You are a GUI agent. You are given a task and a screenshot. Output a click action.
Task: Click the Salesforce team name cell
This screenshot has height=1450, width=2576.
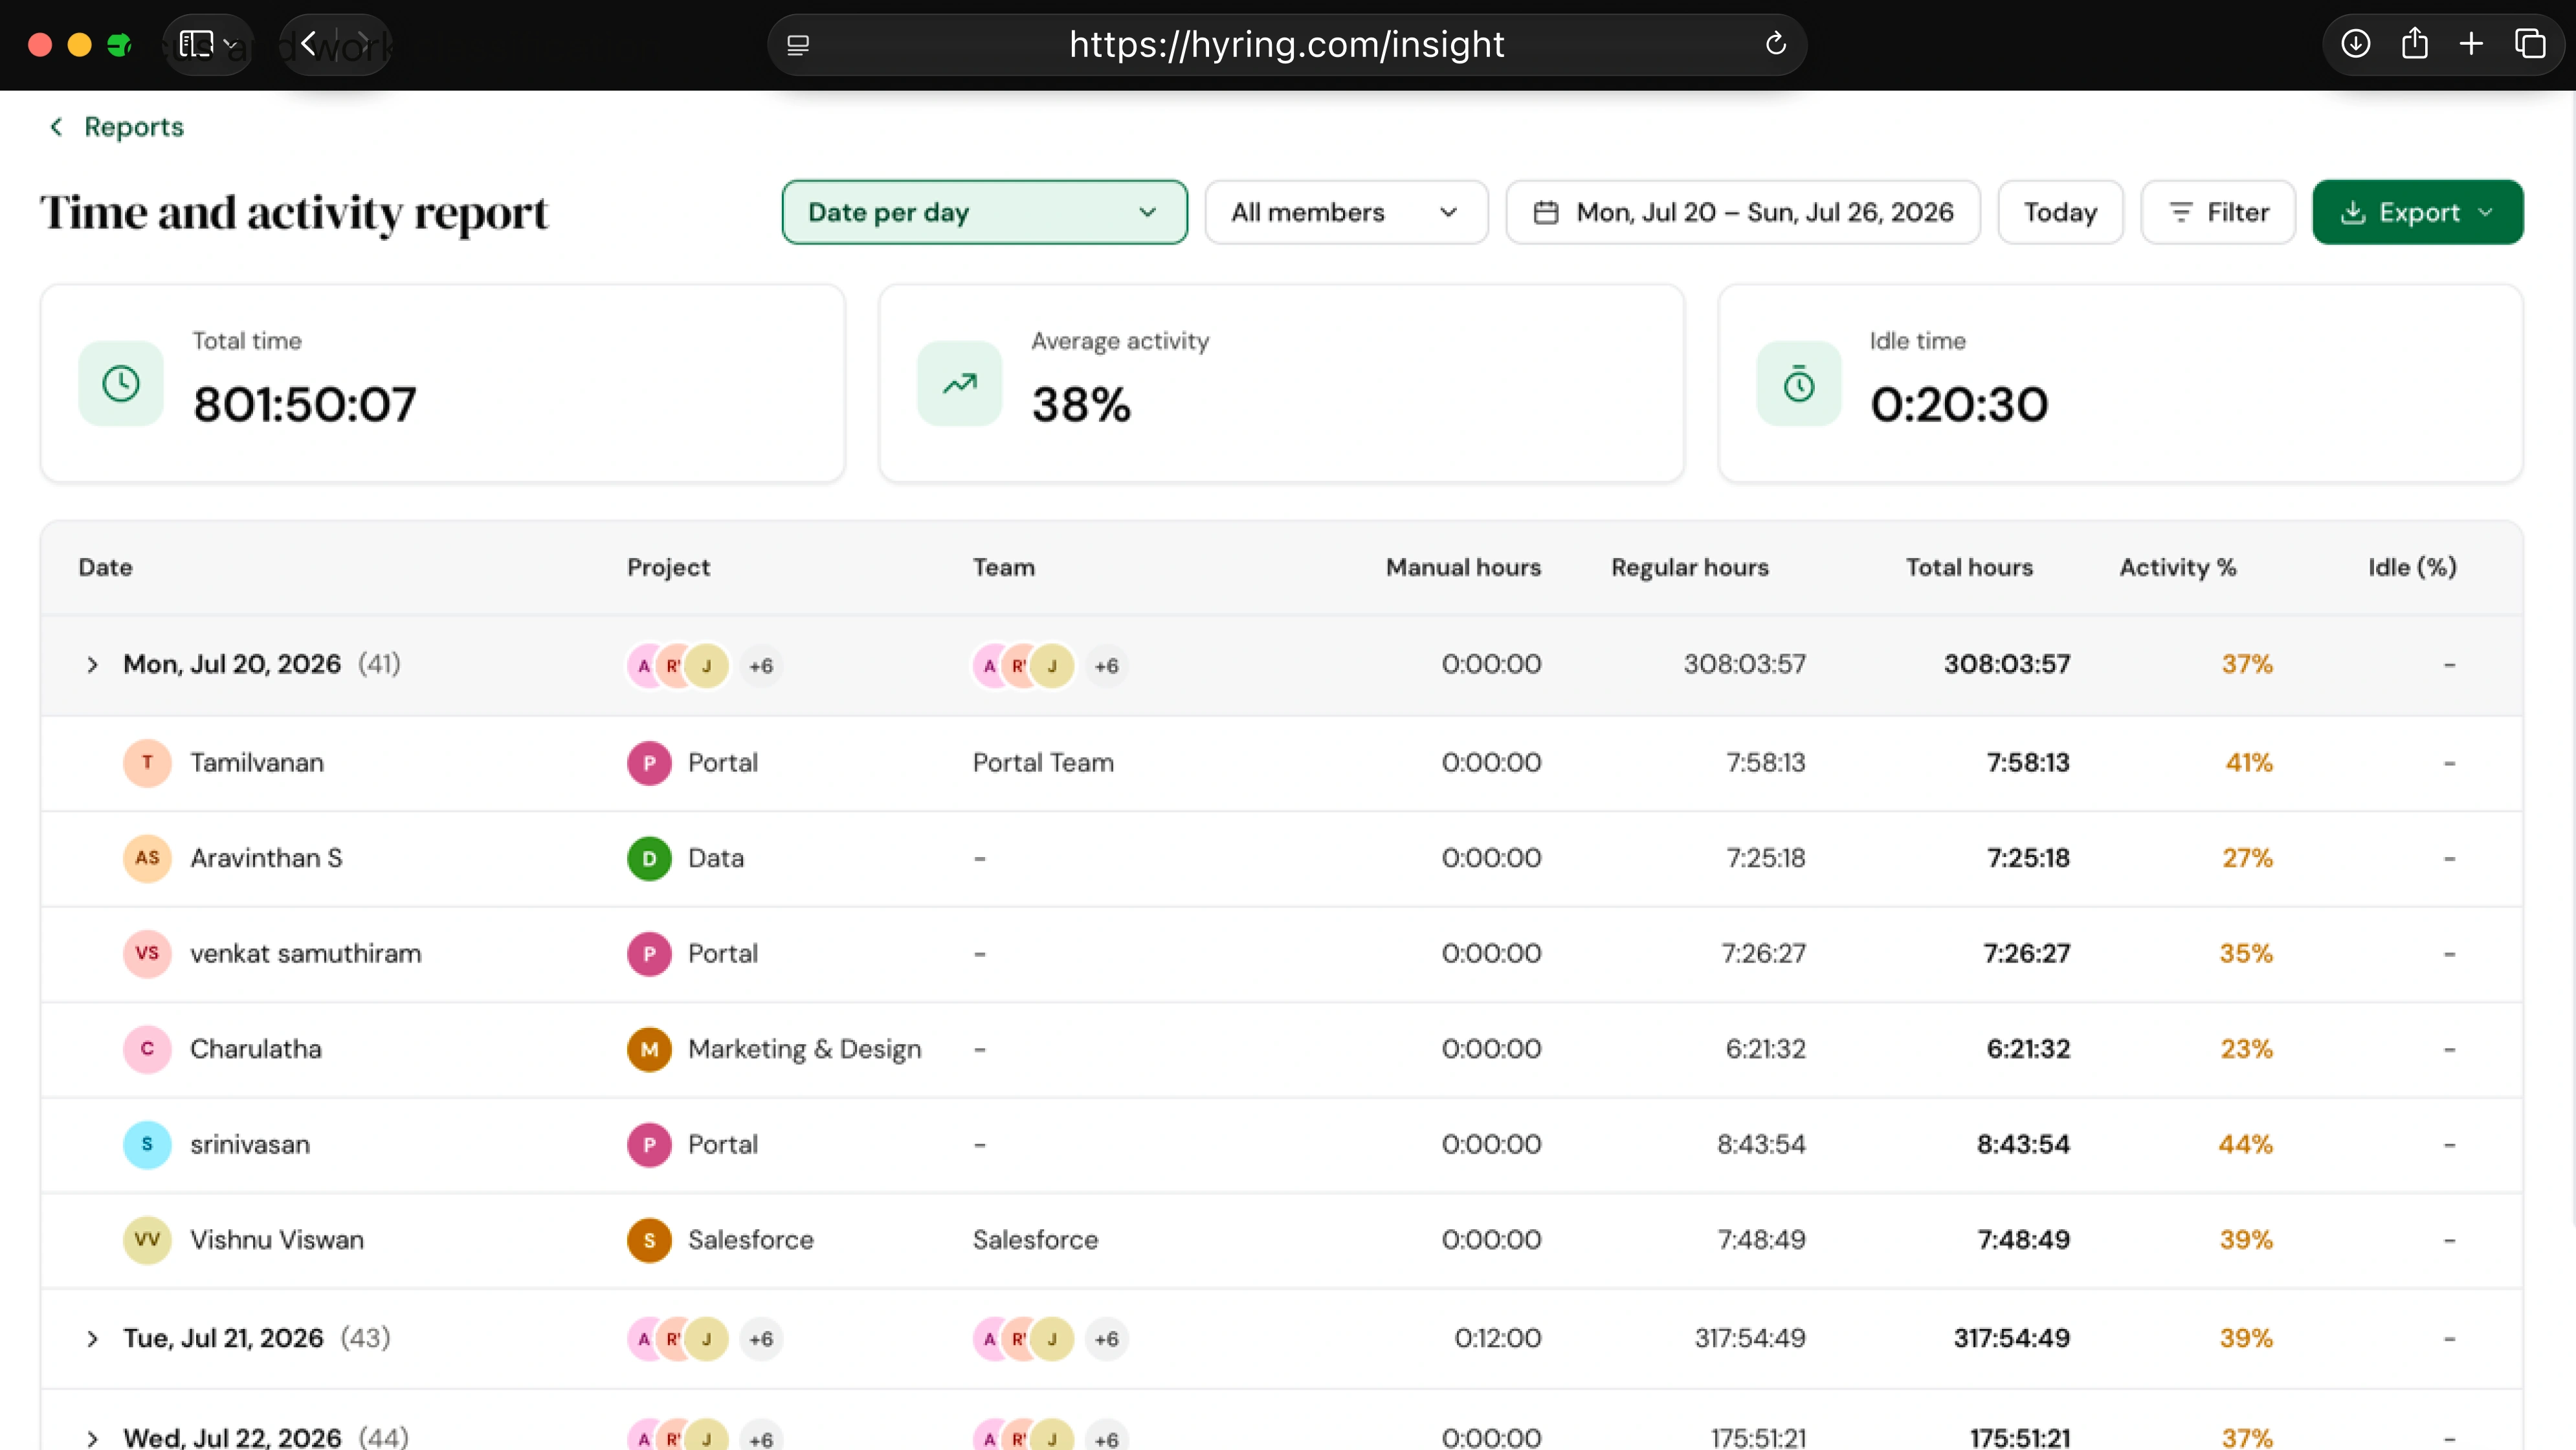click(x=1035, y=1240)
